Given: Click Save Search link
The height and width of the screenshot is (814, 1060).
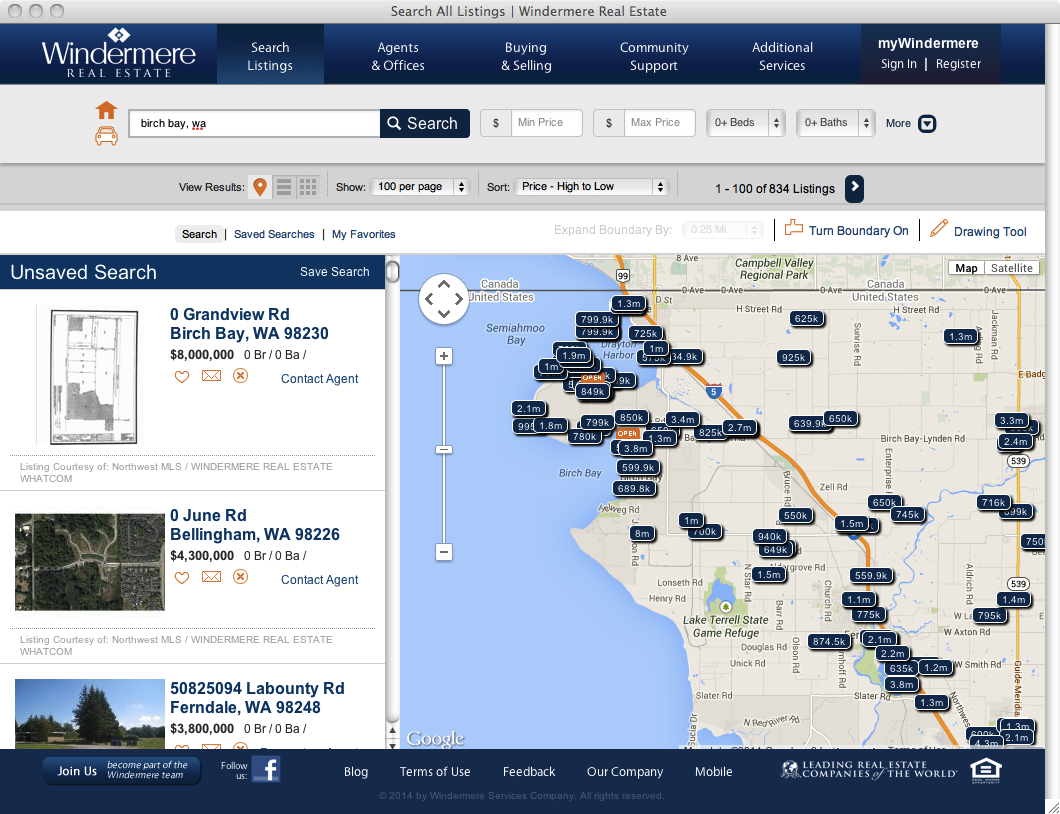Looking at the screenshot, I should (x=335, y=272).
